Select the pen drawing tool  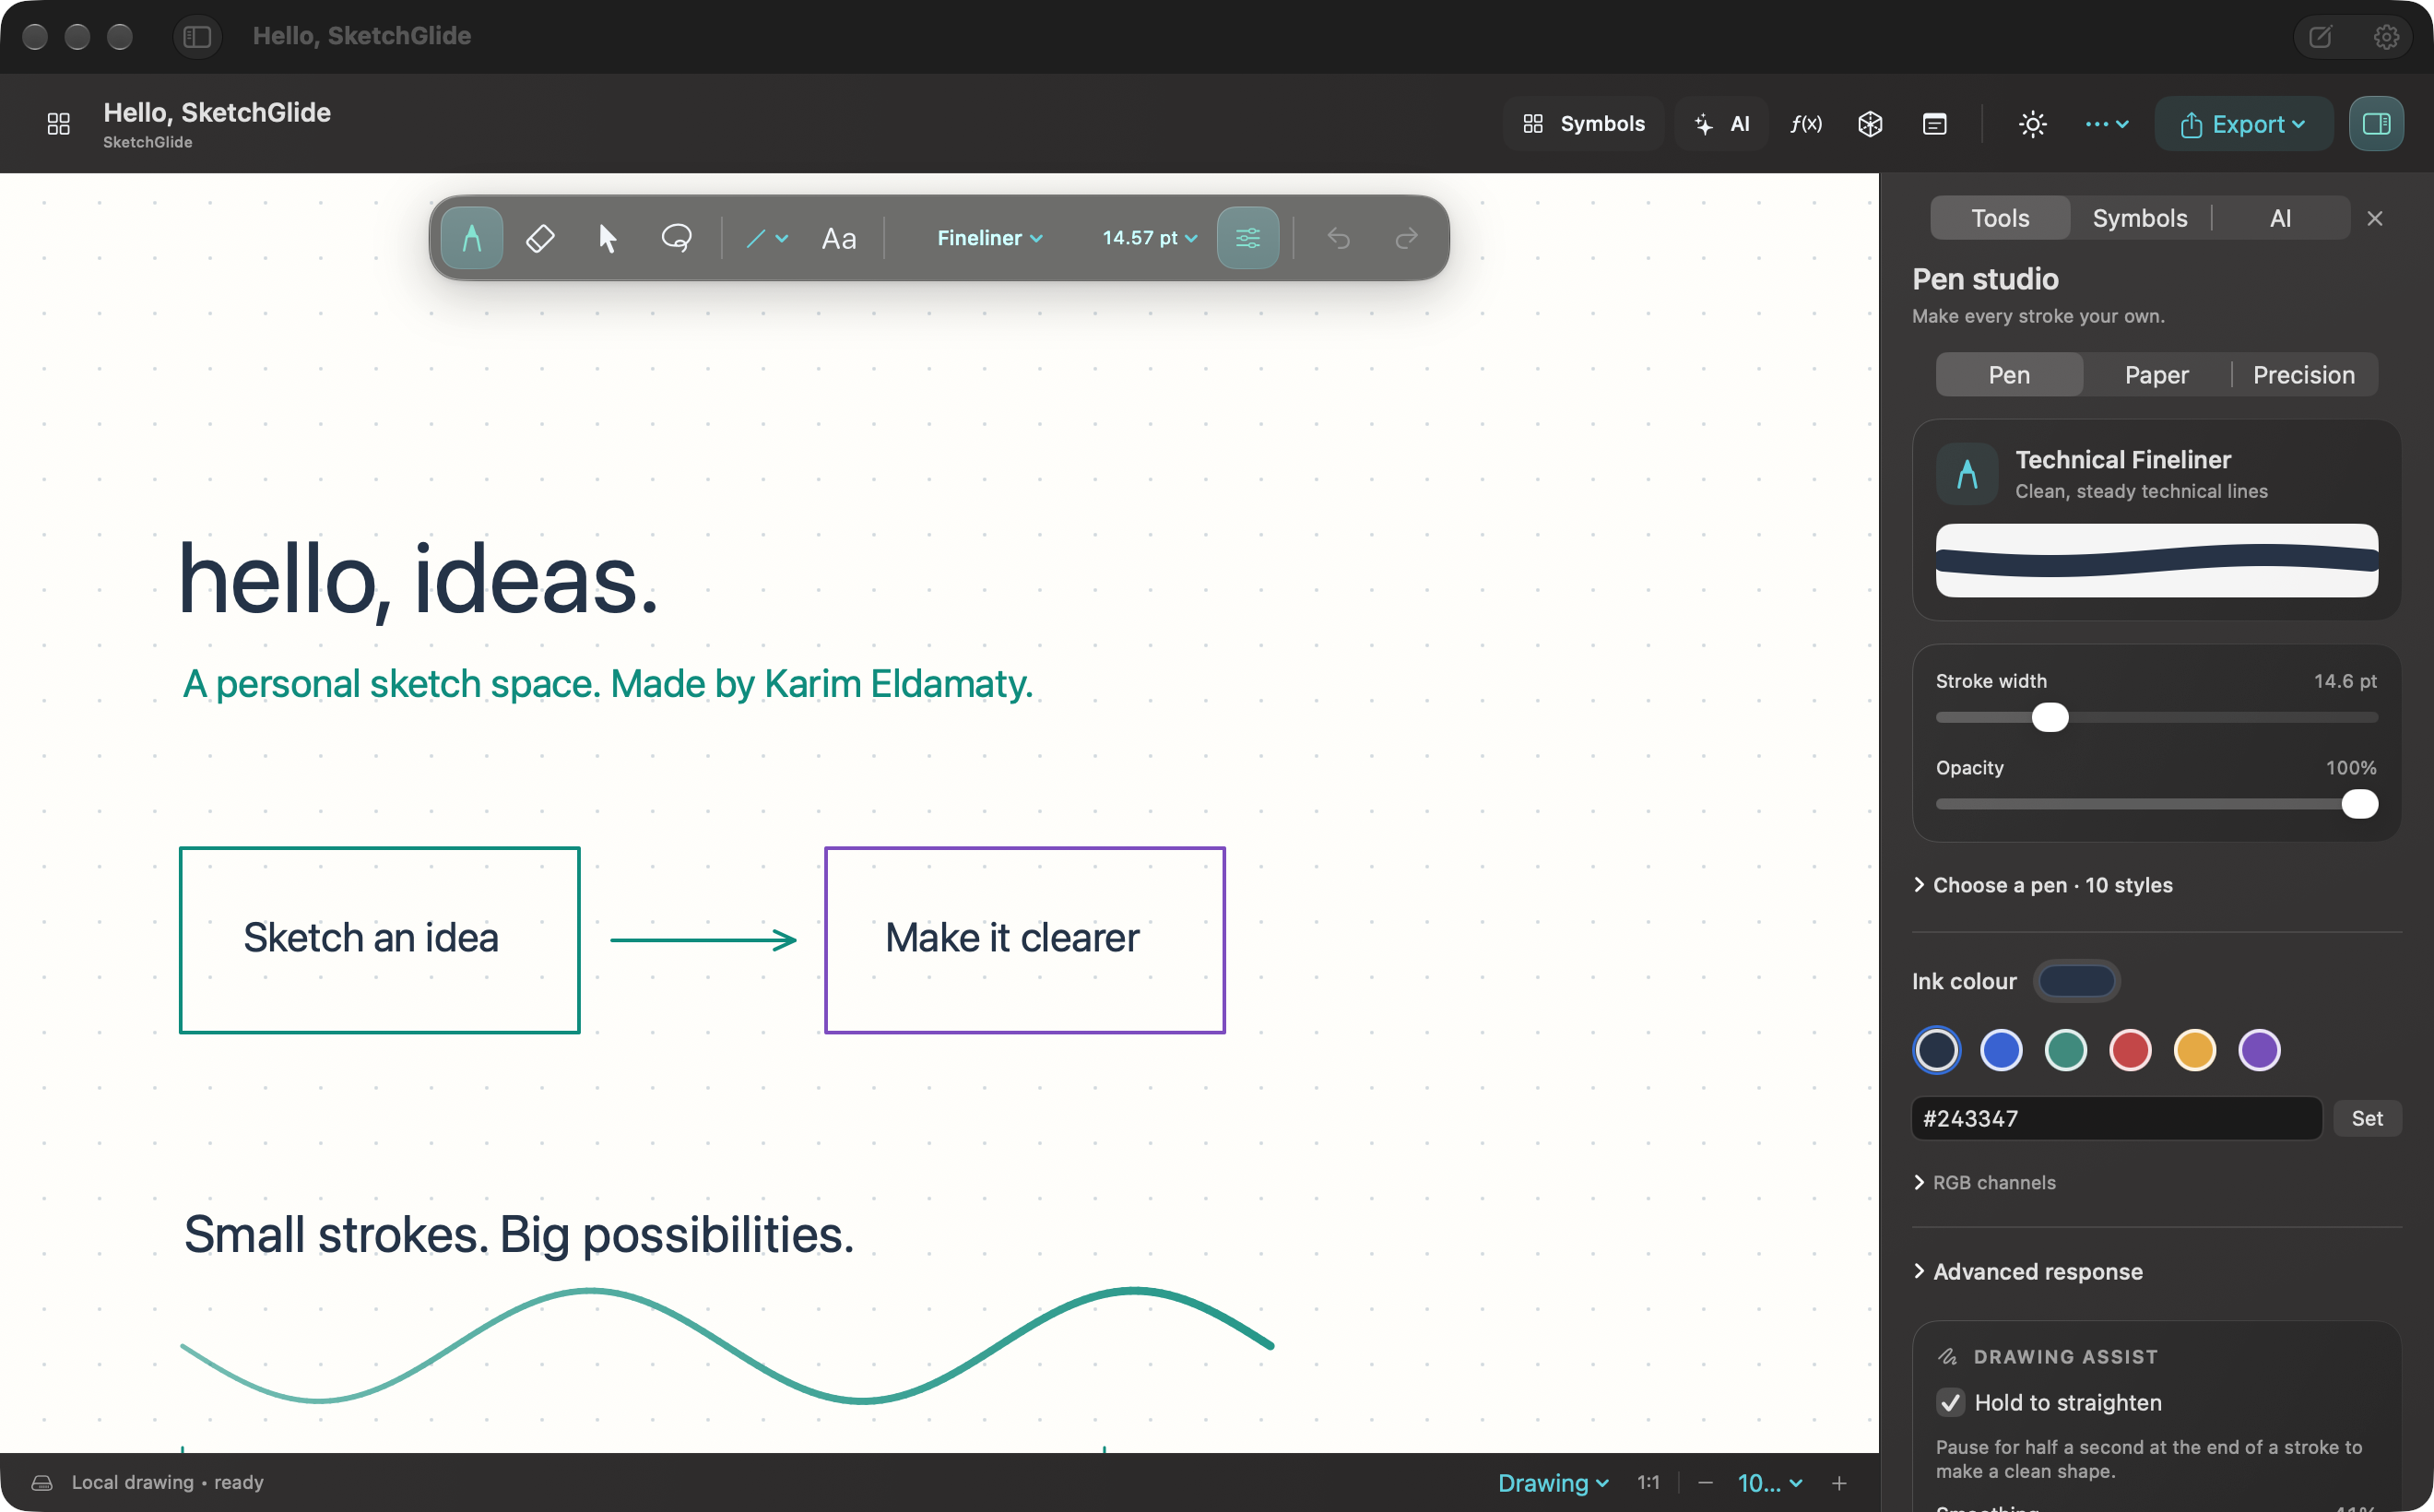tap(471, 238)
